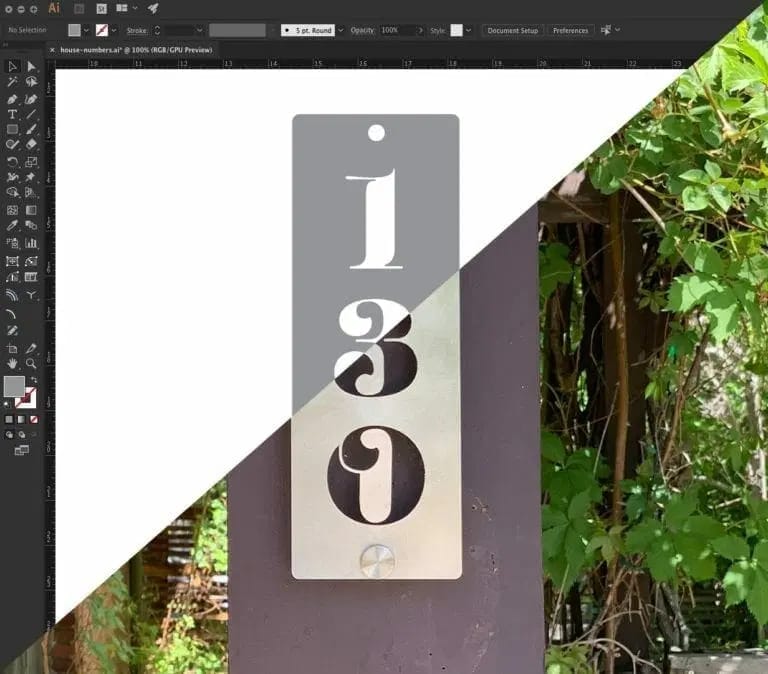Image resolution: width=768 pixels, height=674 pixels.
Task: Click the gray Fill color swatch in toolbar
Action: pyautogui.click(x=14, y=386)
